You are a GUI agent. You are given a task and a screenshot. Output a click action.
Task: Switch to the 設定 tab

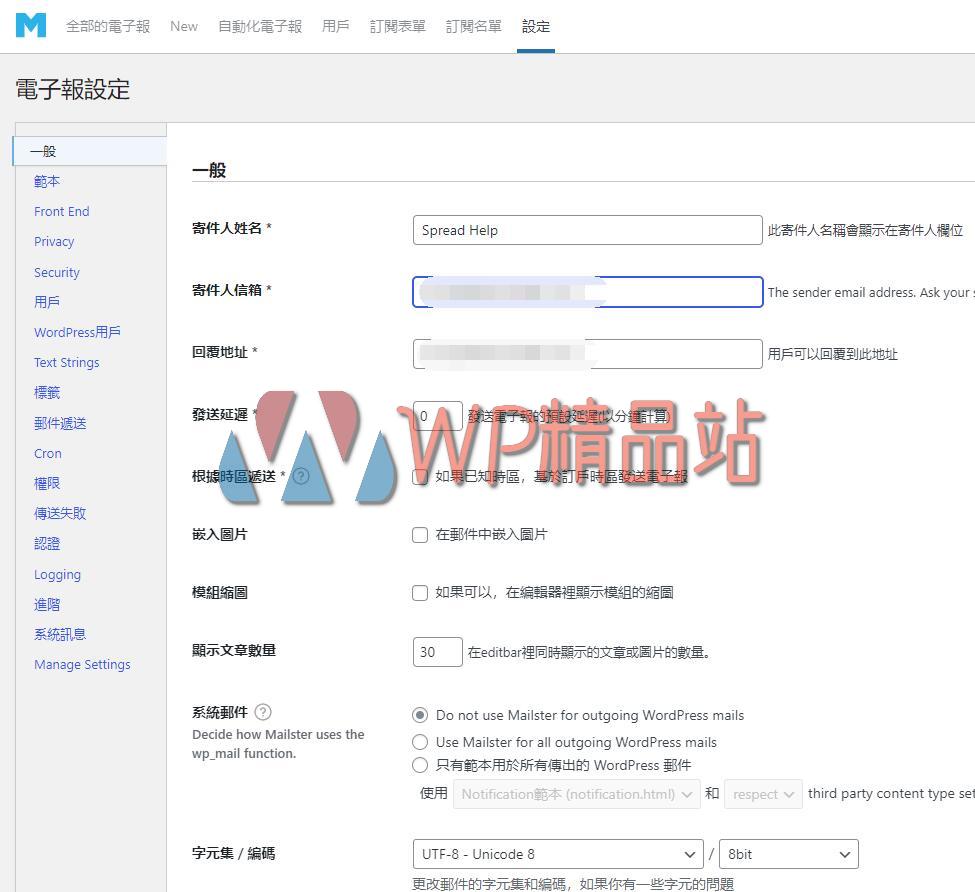[535, 27]
